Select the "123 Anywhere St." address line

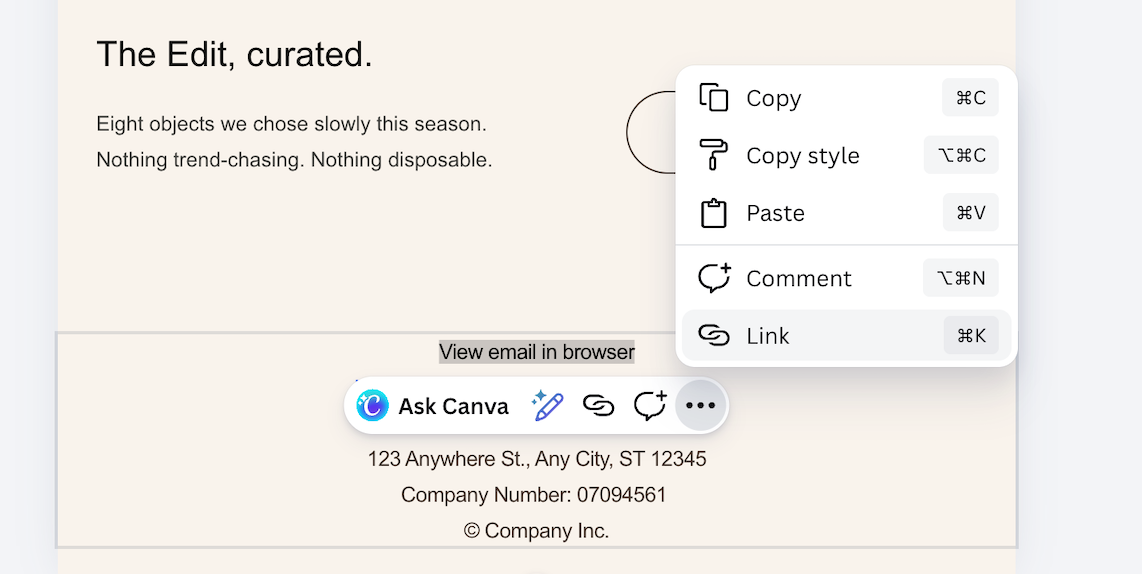click(x=536, y=459)
